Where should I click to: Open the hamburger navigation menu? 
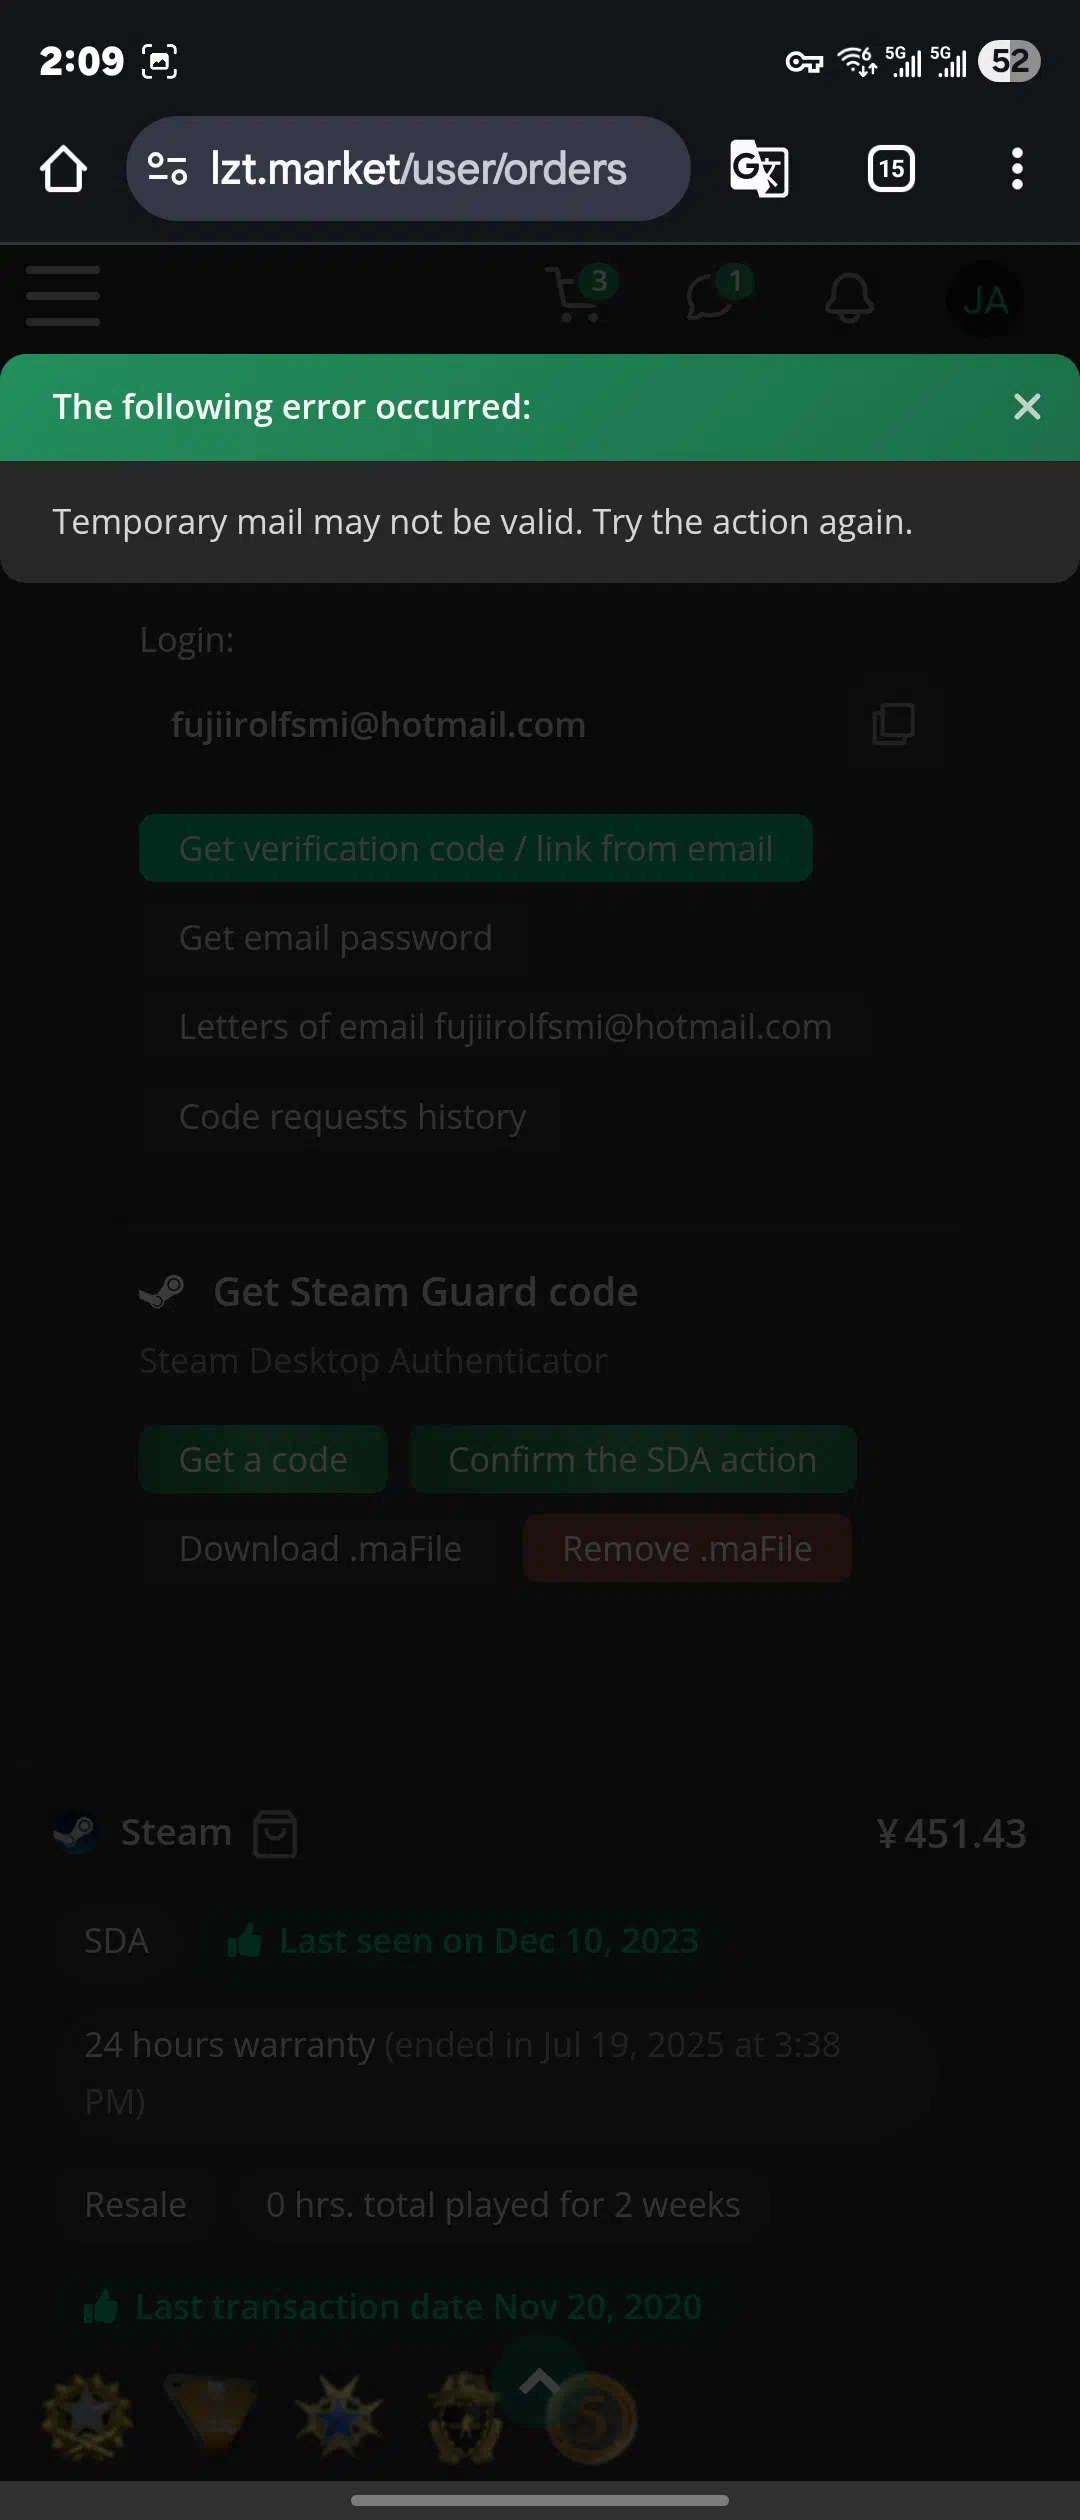63,296
